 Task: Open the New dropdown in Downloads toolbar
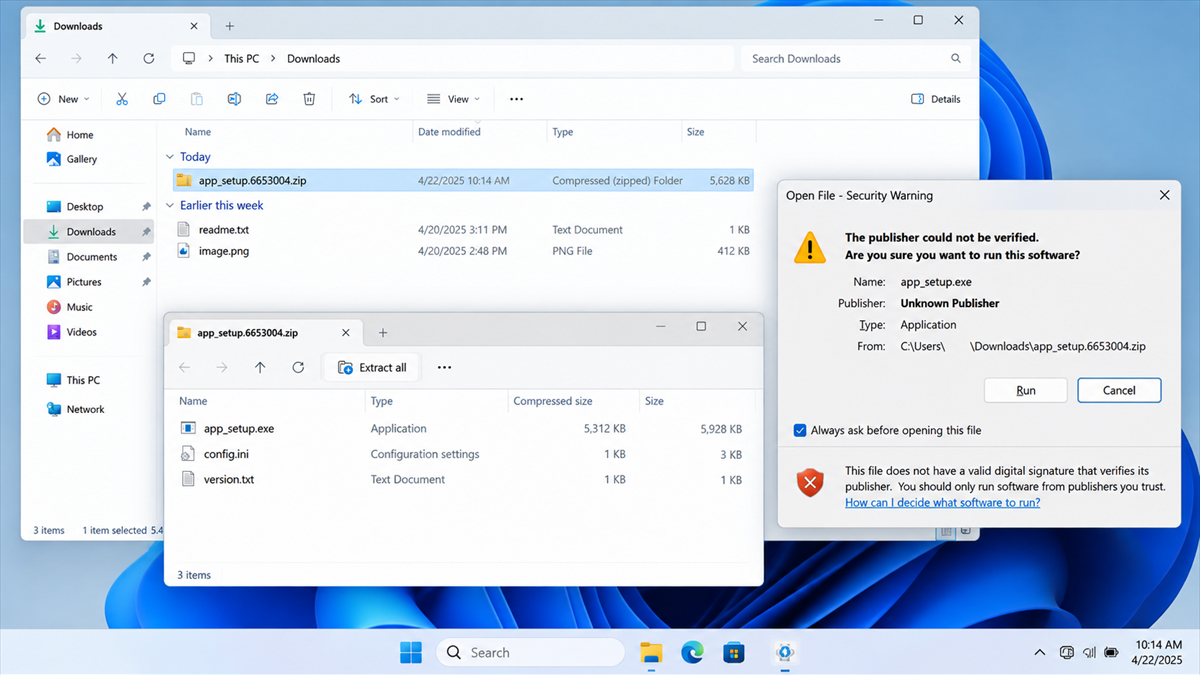(x=63, y=99)
